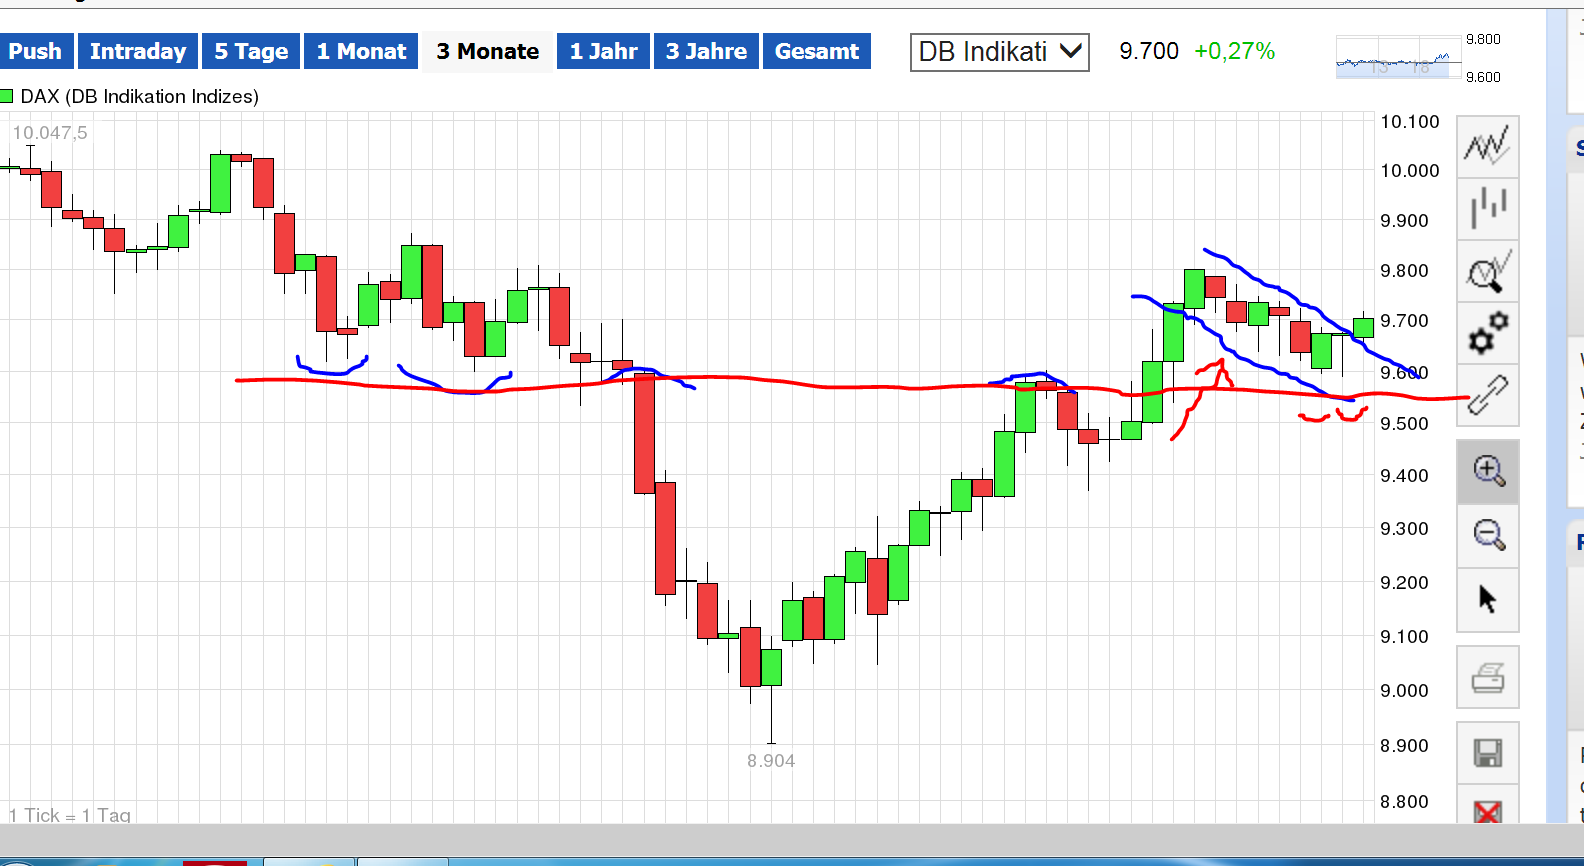Expand the DB Indikati dropdown
Image resolution: width=1584 pixels, height=866 pixels.
(999, 52)
